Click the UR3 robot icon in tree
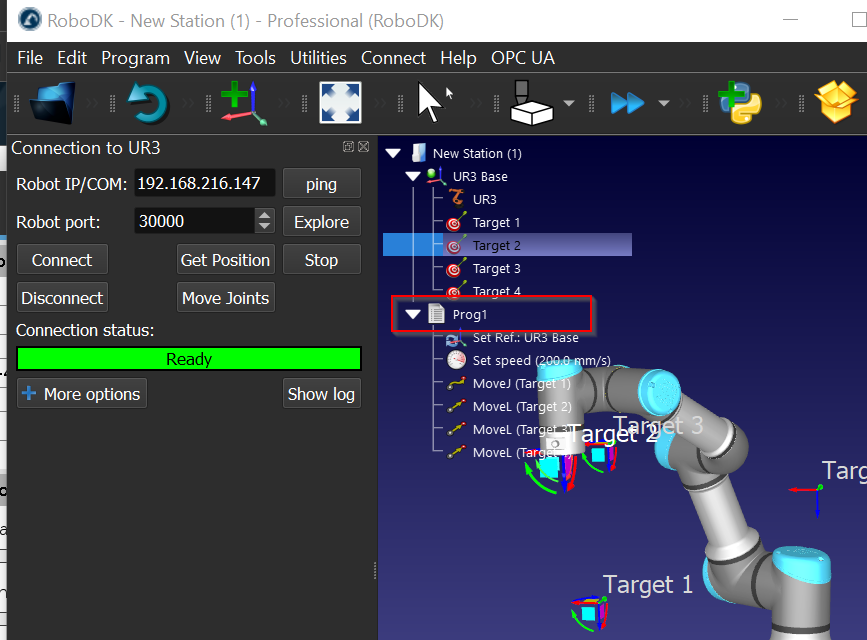The image size is (867, 640). click(456, 197)
